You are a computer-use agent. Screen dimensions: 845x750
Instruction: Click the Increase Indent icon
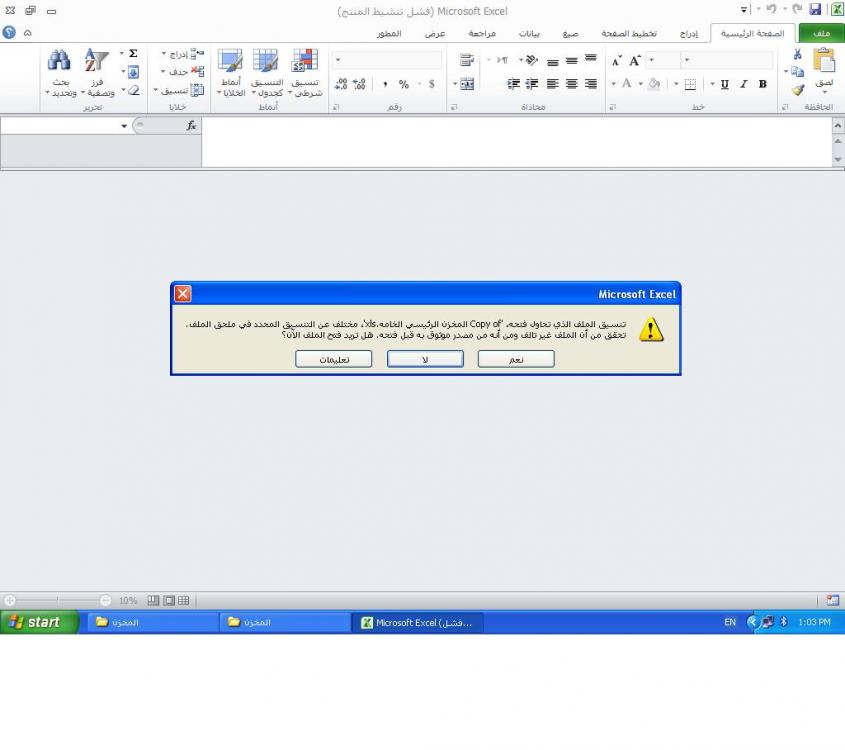tap(513, 84)
